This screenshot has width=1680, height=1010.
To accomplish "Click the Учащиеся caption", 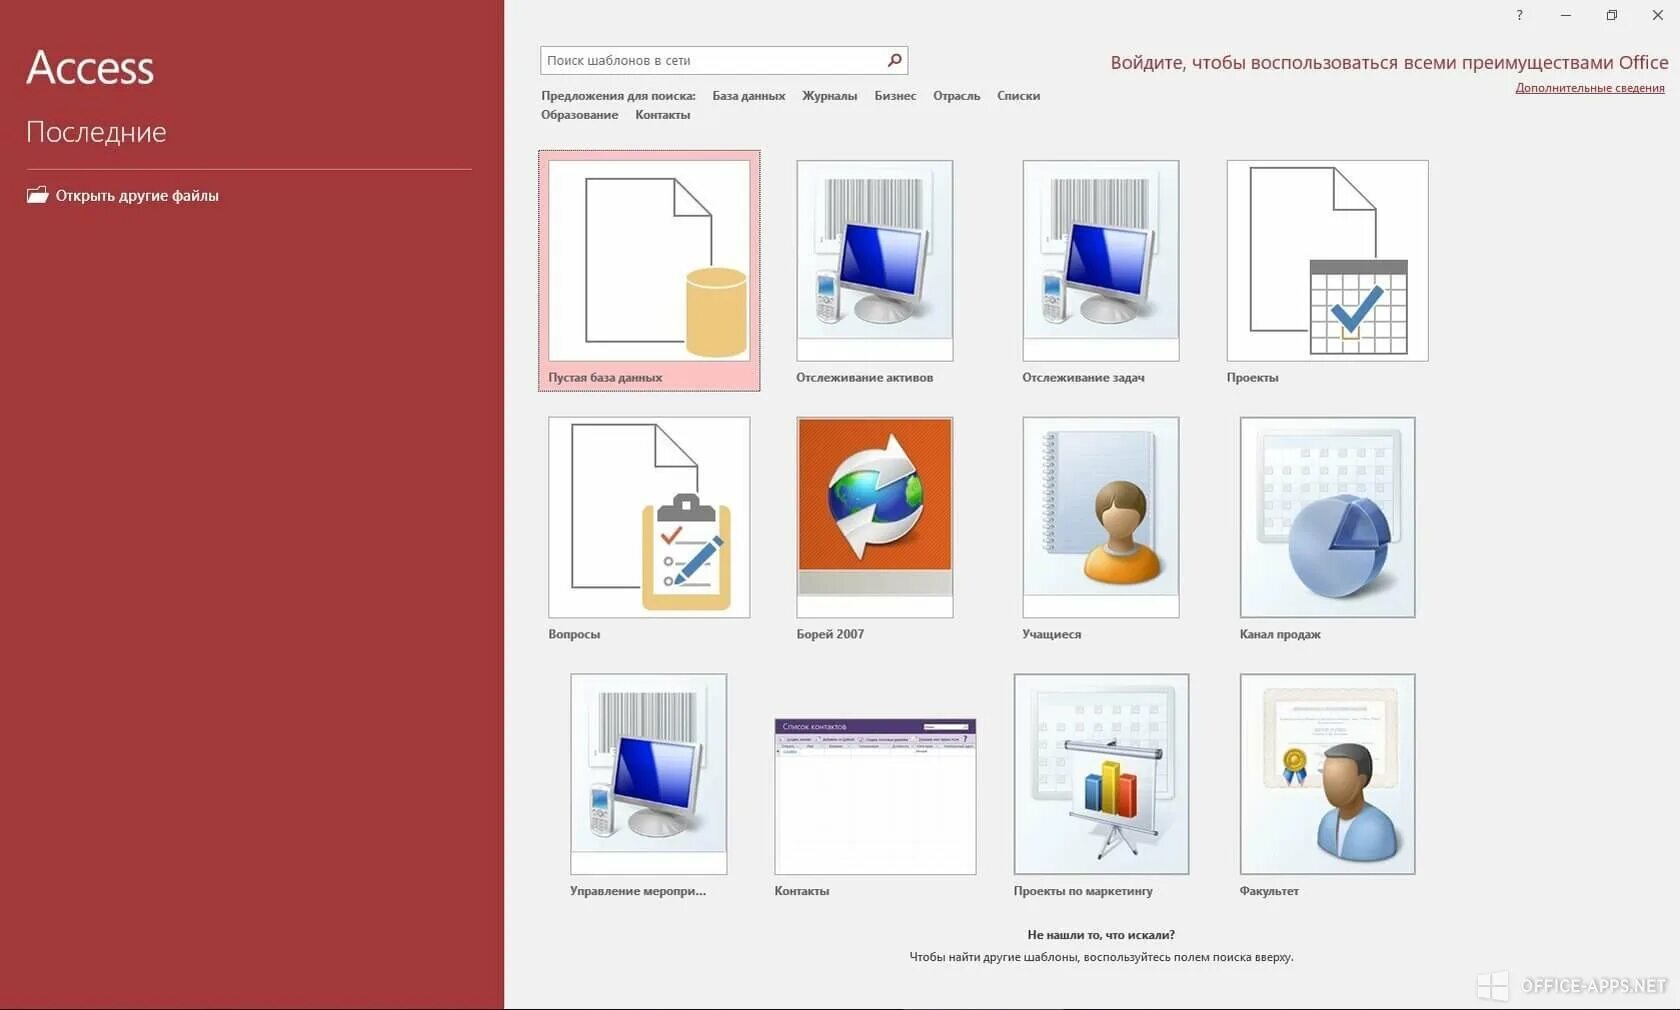I will pos(1052,634).
